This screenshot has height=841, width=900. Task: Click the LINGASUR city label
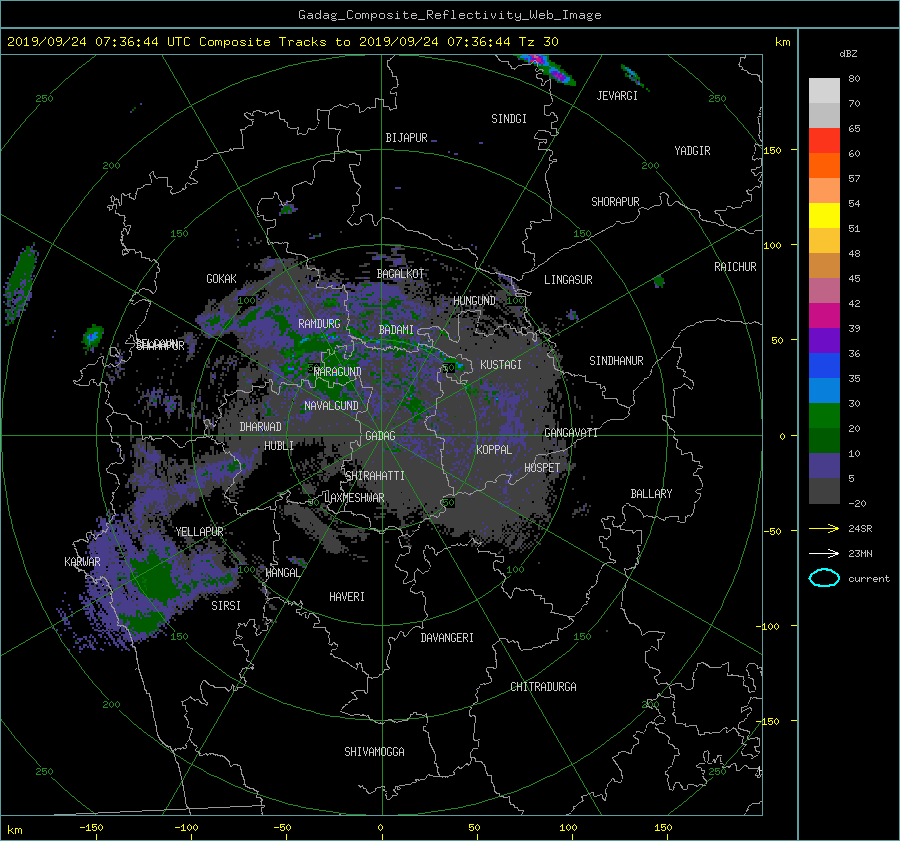pyautogui.click(x=568, y=280)
